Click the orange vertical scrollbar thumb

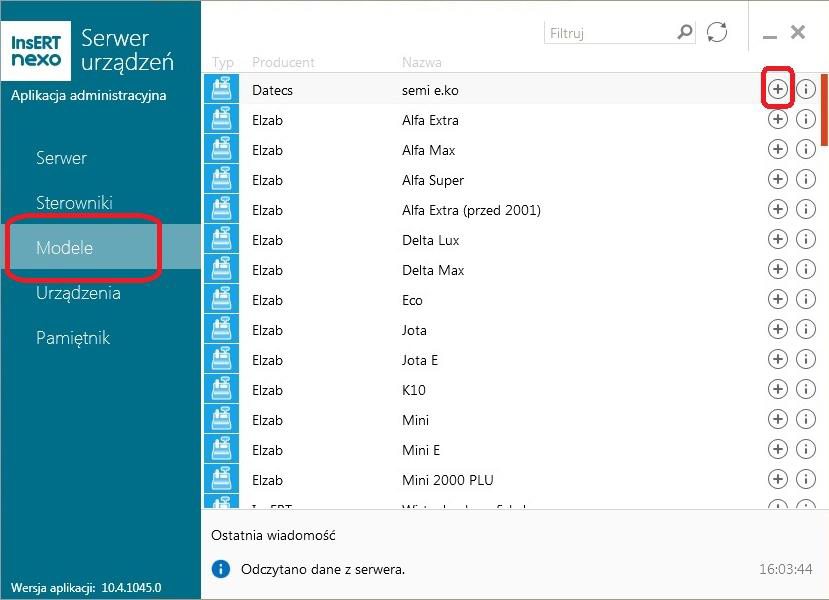point(824,110)
